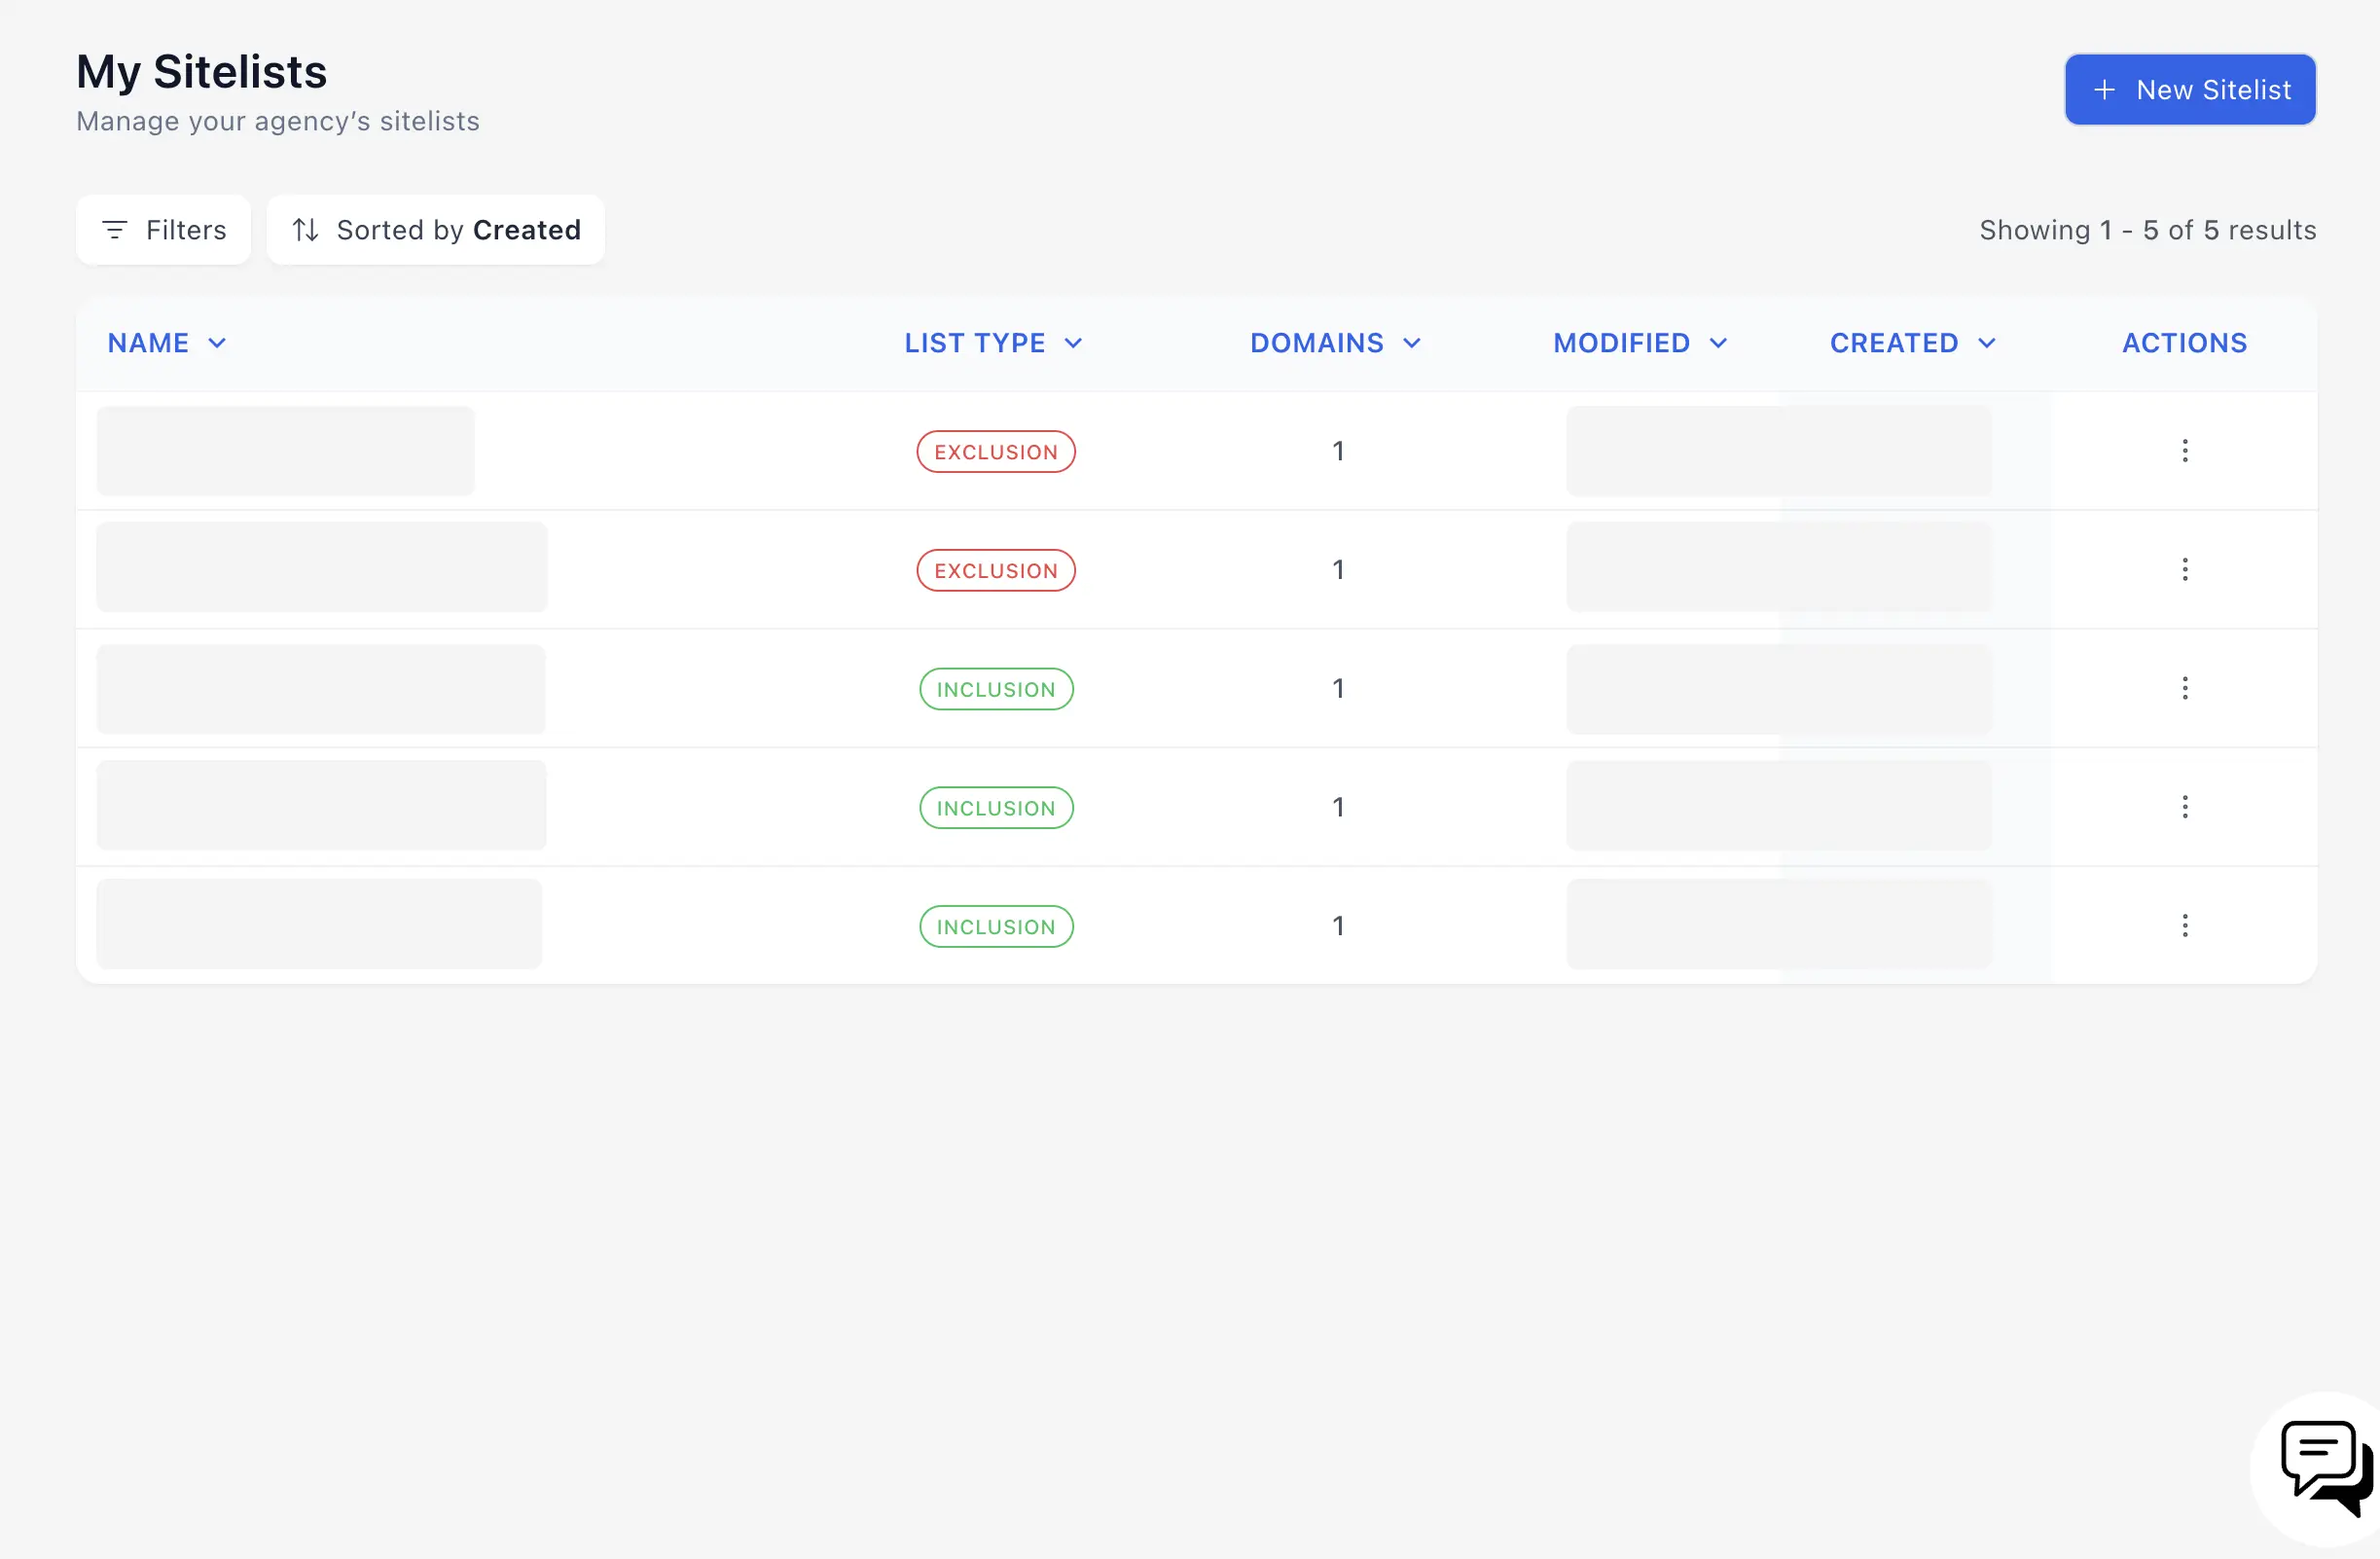
Task: Select the INCLUSION badge on the last row
Action: click(995, 926)
